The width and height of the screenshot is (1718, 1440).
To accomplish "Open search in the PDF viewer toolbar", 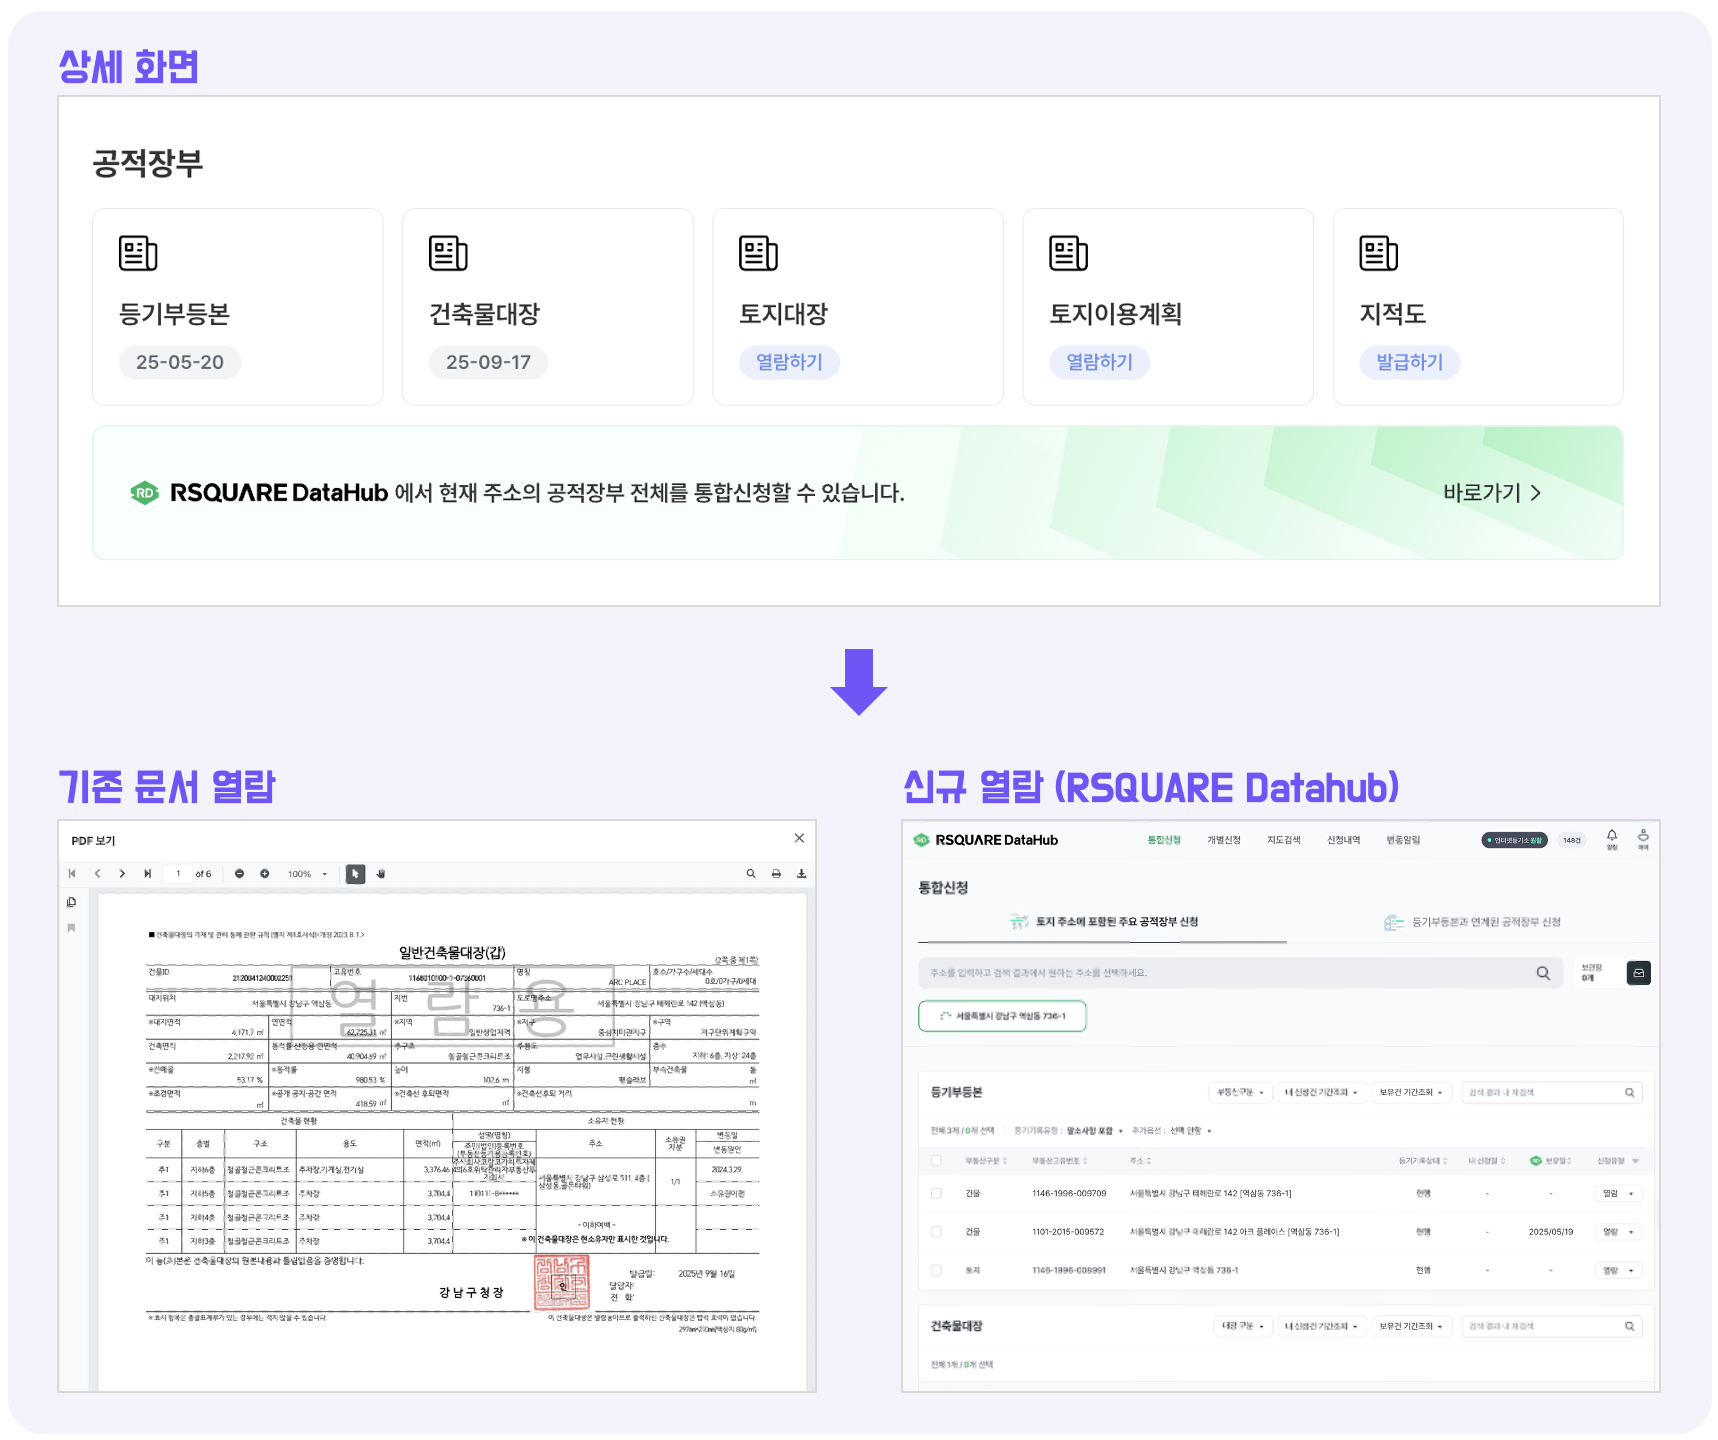I will pos(751,874).
